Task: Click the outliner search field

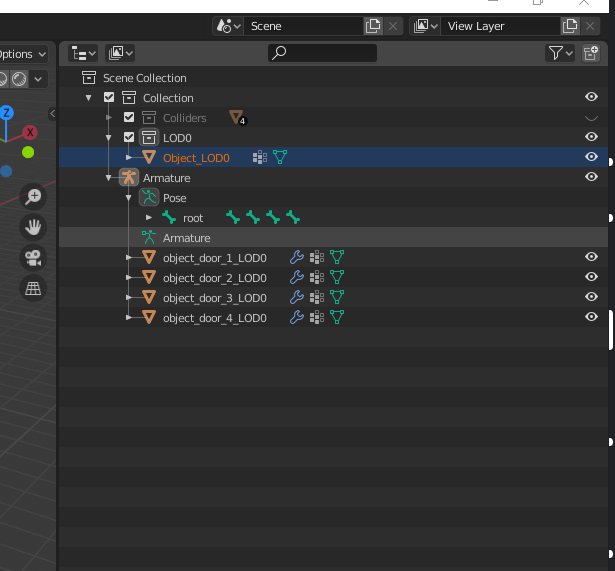Action: [322, 53]
